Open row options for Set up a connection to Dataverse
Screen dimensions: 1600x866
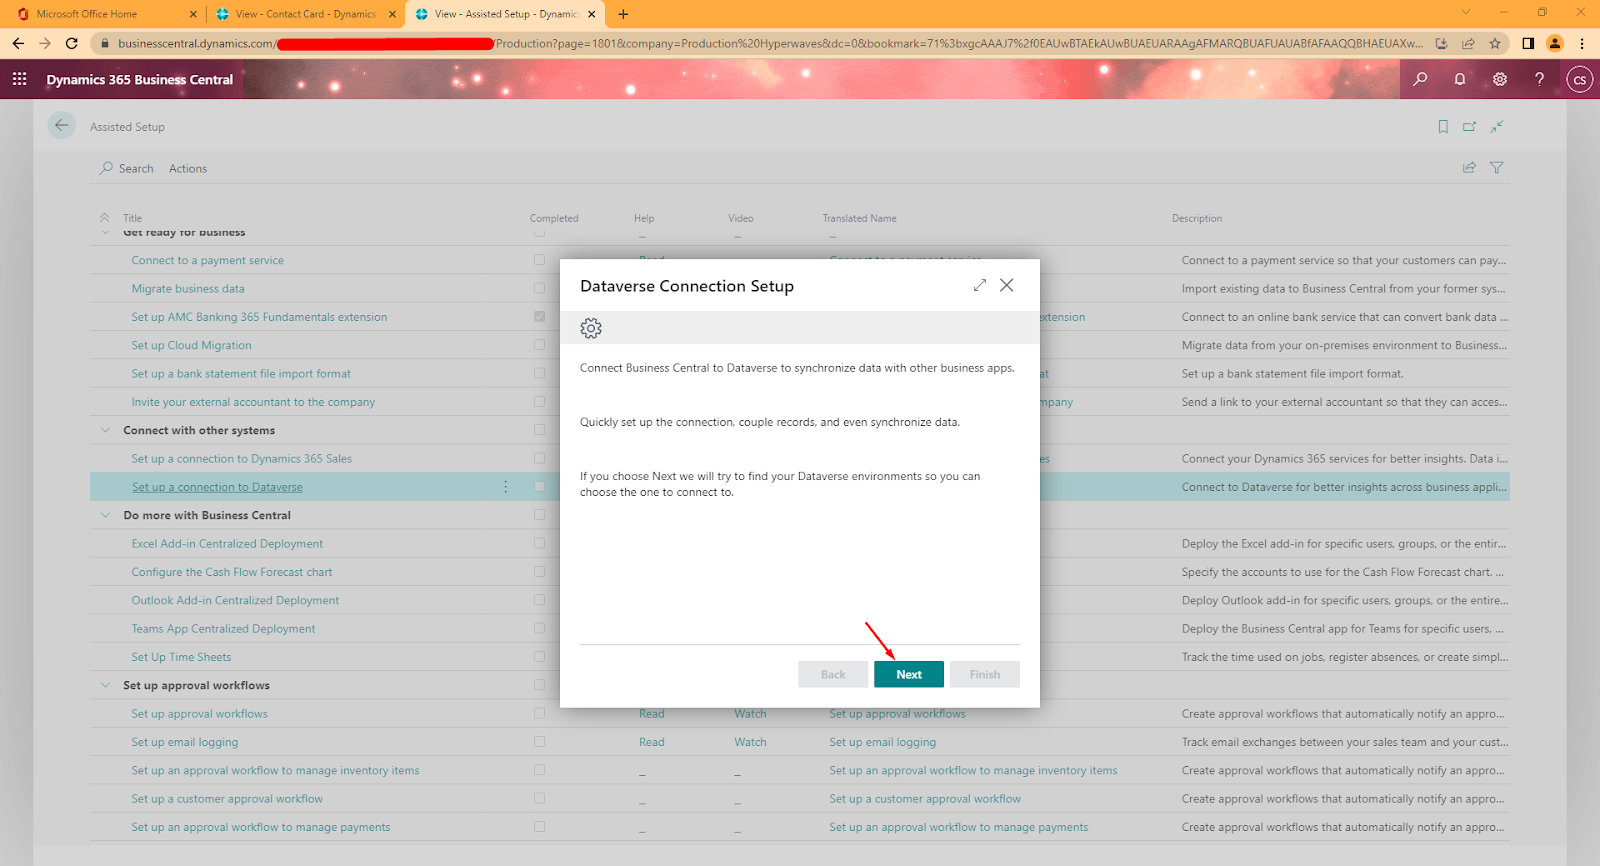[x=505, y=487]
